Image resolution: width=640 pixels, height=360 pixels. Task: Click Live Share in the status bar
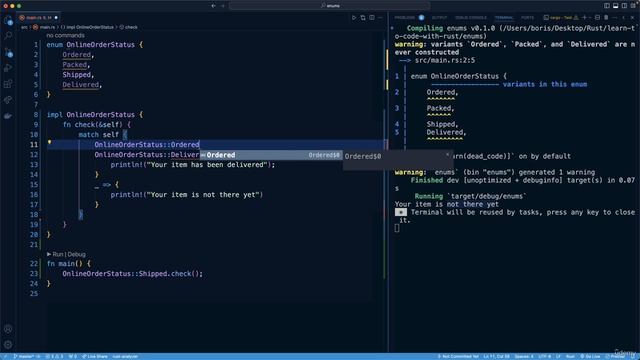pyautogui.click(x=95, y=356)
